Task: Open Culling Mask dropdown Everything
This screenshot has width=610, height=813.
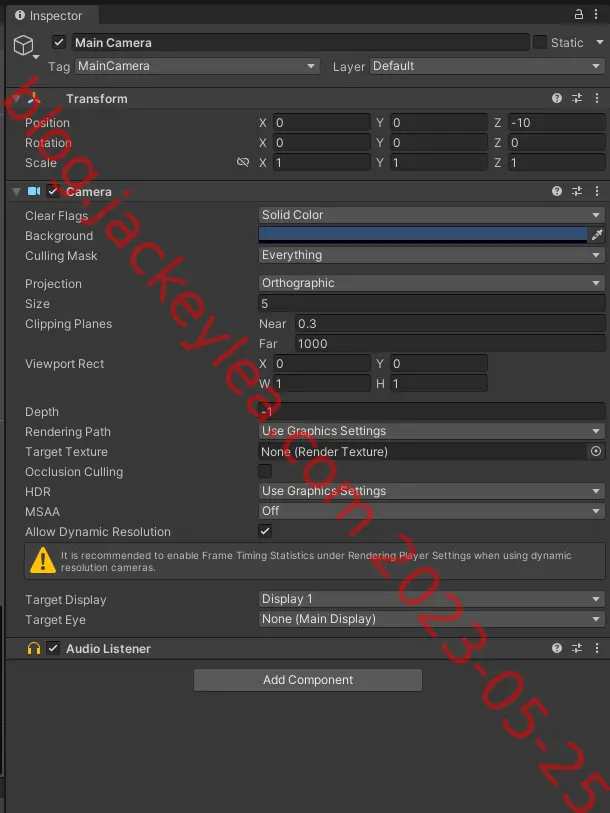Action: pos(432,255)
